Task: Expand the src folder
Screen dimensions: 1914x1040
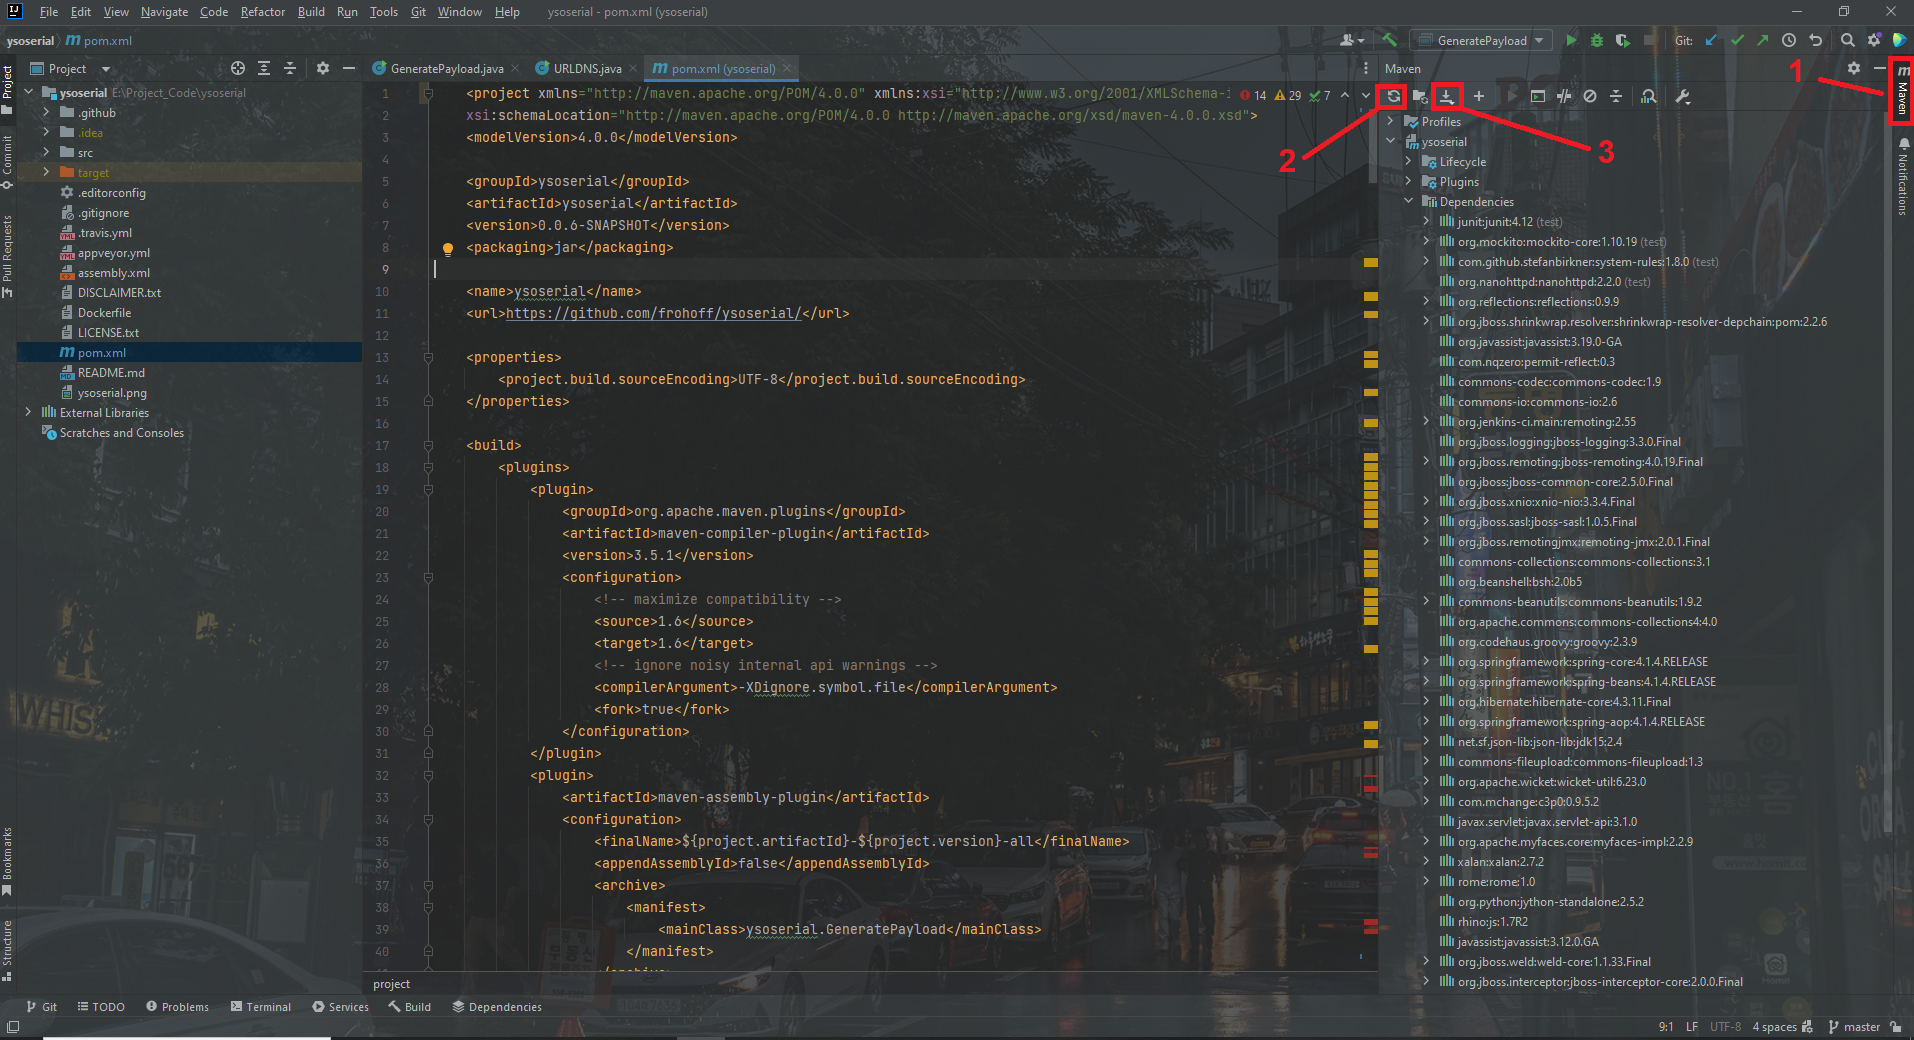Action: point(46,152)
